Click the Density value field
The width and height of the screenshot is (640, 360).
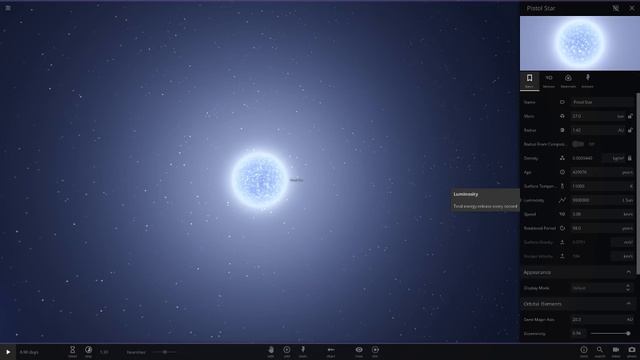coord(585,158)
